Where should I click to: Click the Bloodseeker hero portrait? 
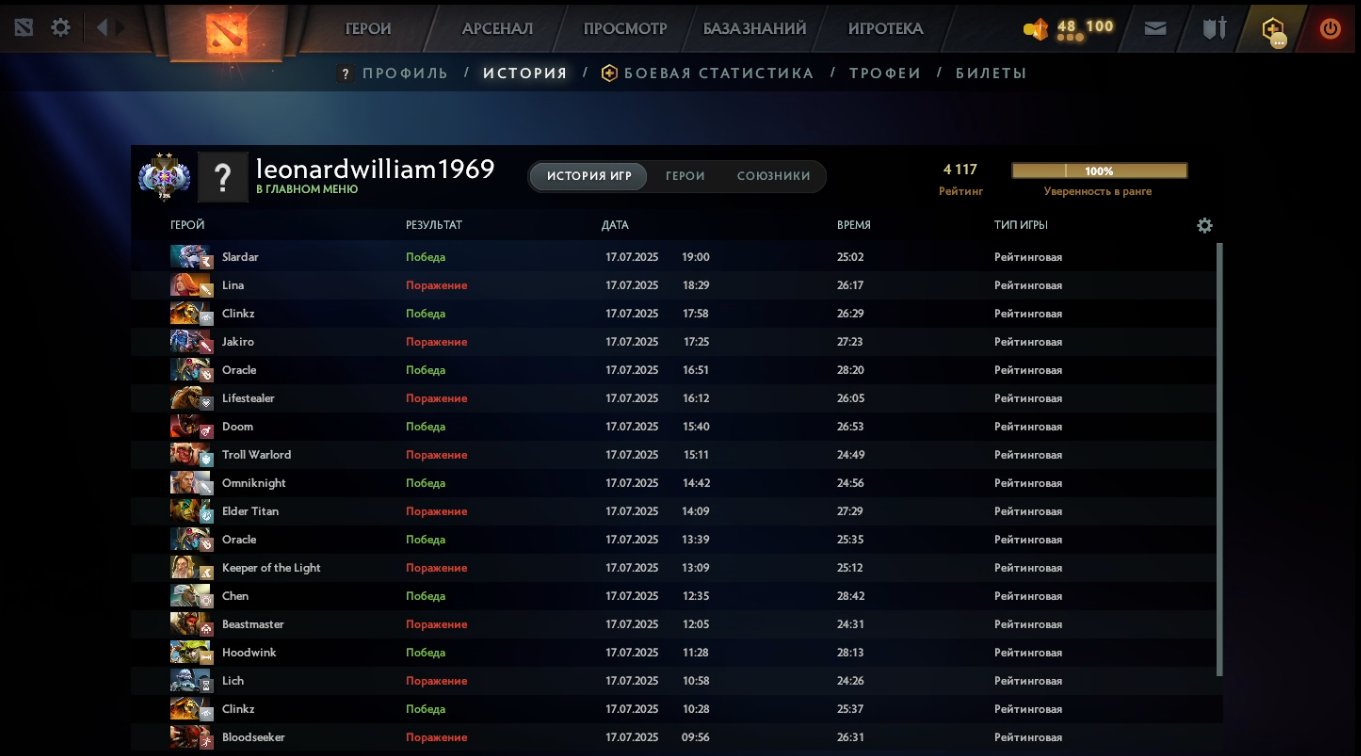pyautogui.click(x=191, y=737)
